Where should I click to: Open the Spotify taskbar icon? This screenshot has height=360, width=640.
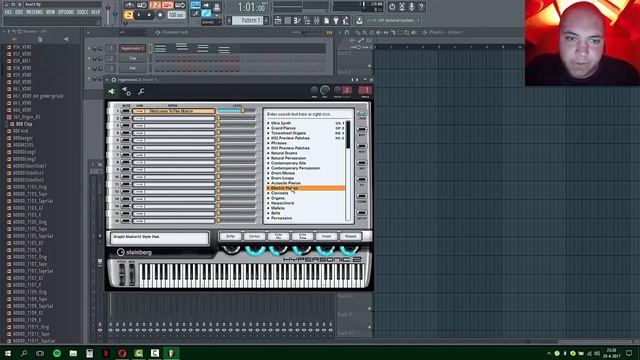point(57,353)
